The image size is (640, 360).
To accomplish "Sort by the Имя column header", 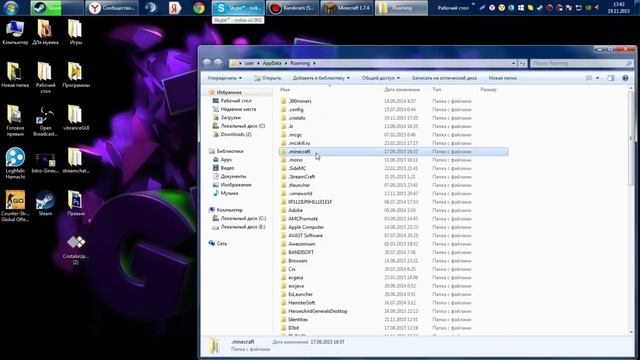I will coord(285,89).
